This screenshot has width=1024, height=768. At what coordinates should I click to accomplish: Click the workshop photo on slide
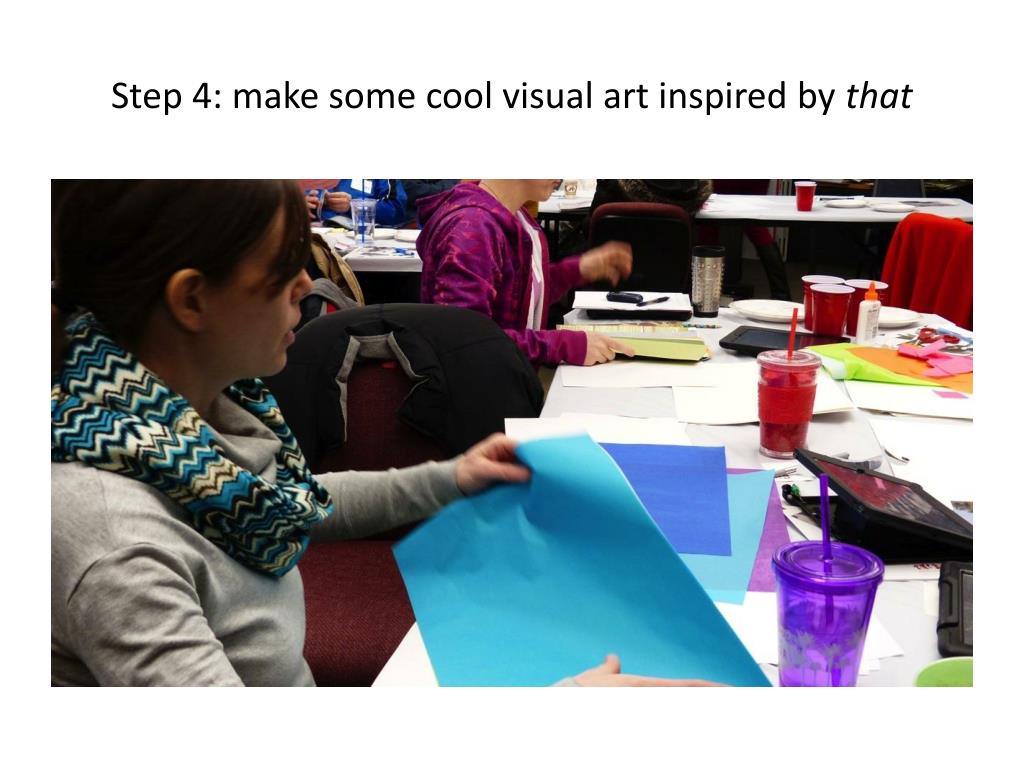click(512, 432)
